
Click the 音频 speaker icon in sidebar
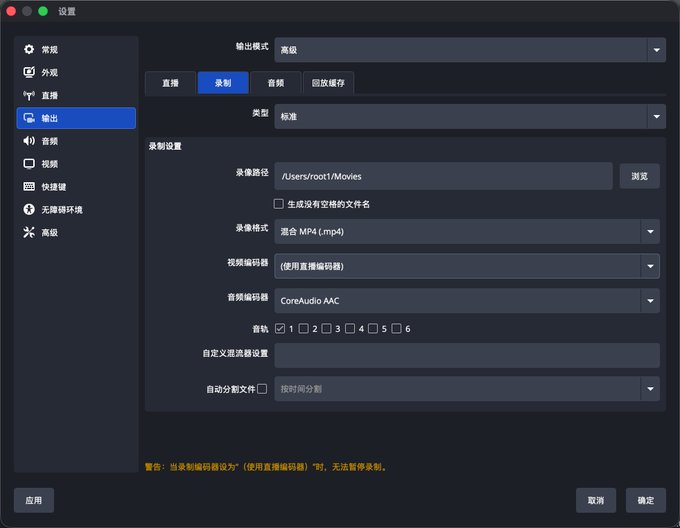(x=29, y=140)
